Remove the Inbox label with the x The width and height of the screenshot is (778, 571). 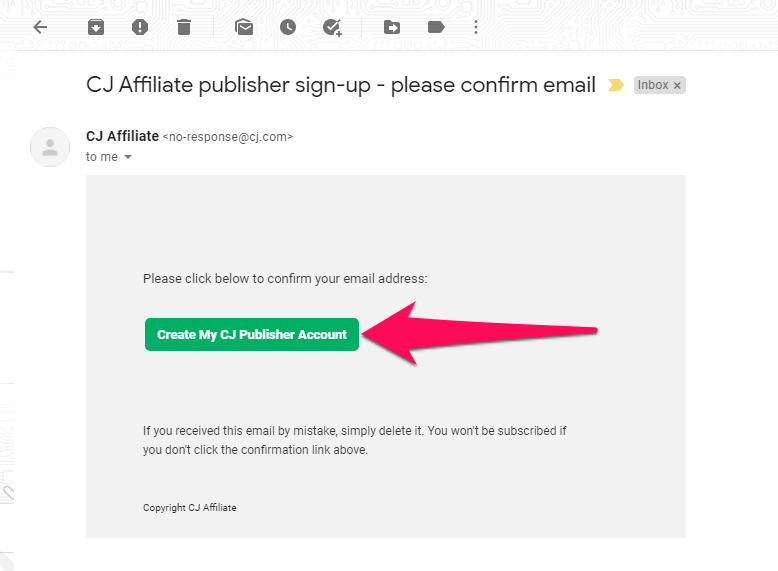677,85
